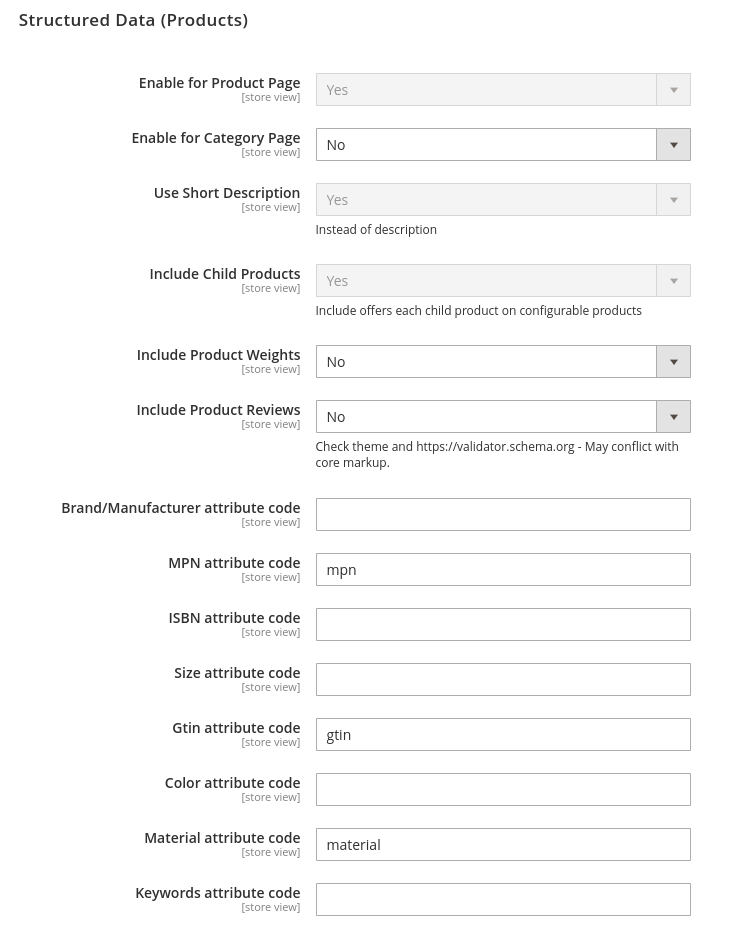Click the store view label under Enable for Product Page

(270, 96)
